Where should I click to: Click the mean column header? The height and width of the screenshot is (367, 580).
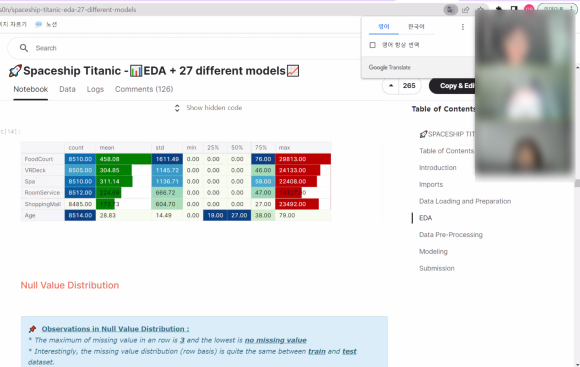click(107, 148)
